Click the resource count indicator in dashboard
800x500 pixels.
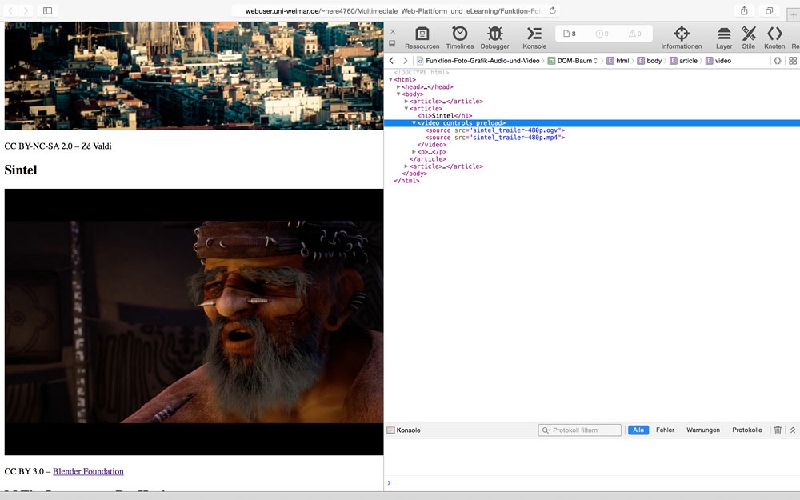pos(569,34)
